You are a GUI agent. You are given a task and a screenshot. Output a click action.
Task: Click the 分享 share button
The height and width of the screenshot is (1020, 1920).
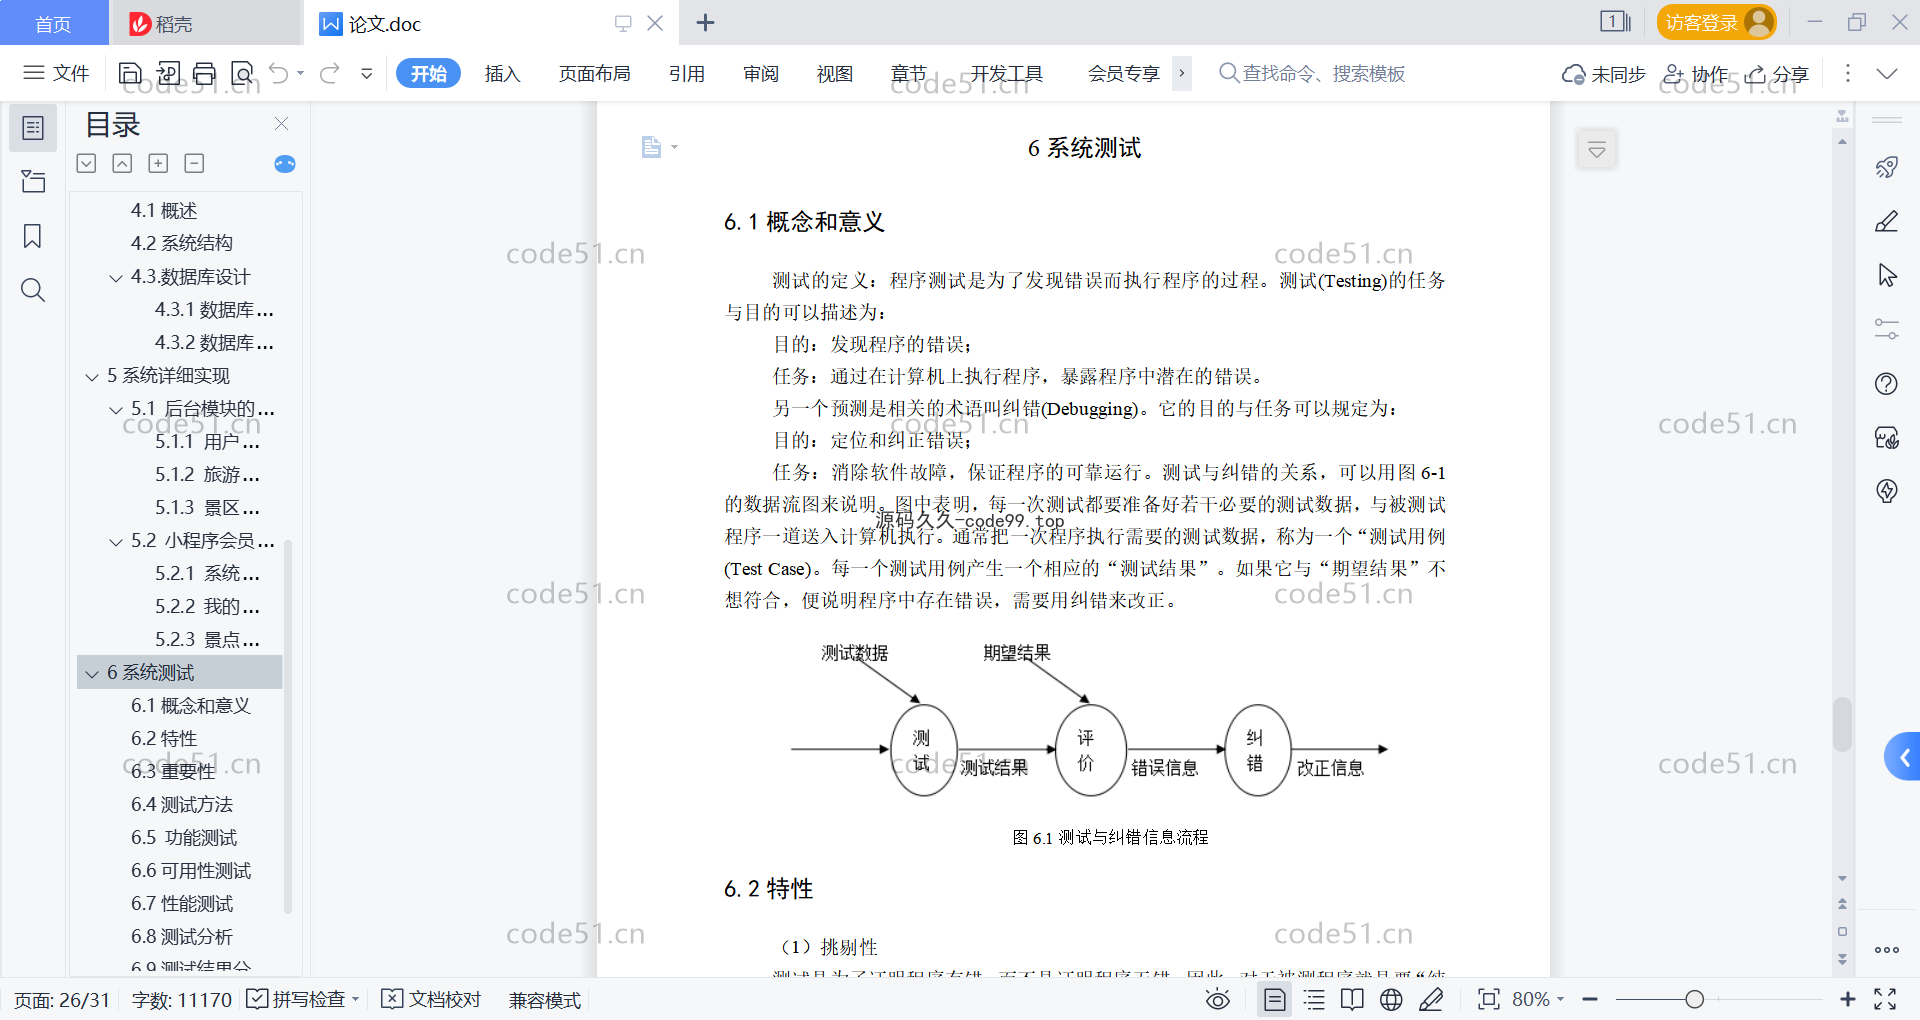point(1777,74)
